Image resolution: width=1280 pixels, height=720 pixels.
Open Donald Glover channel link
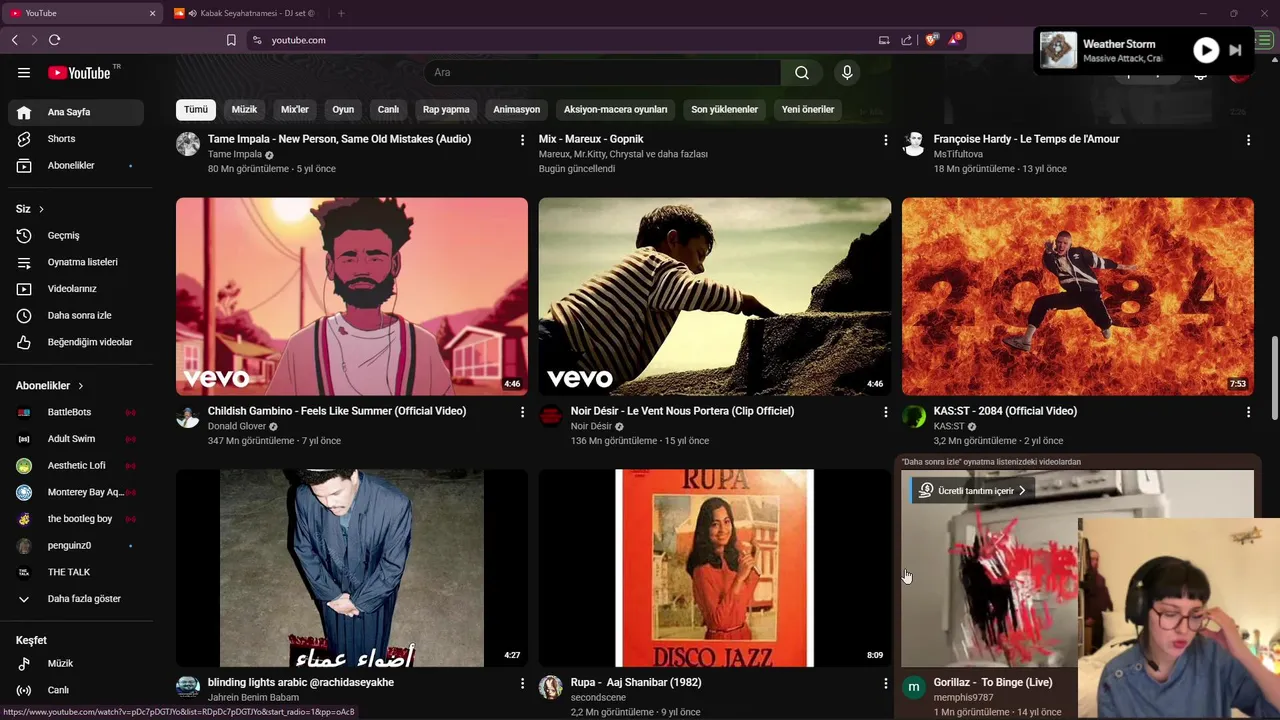[x=237, y=426]
